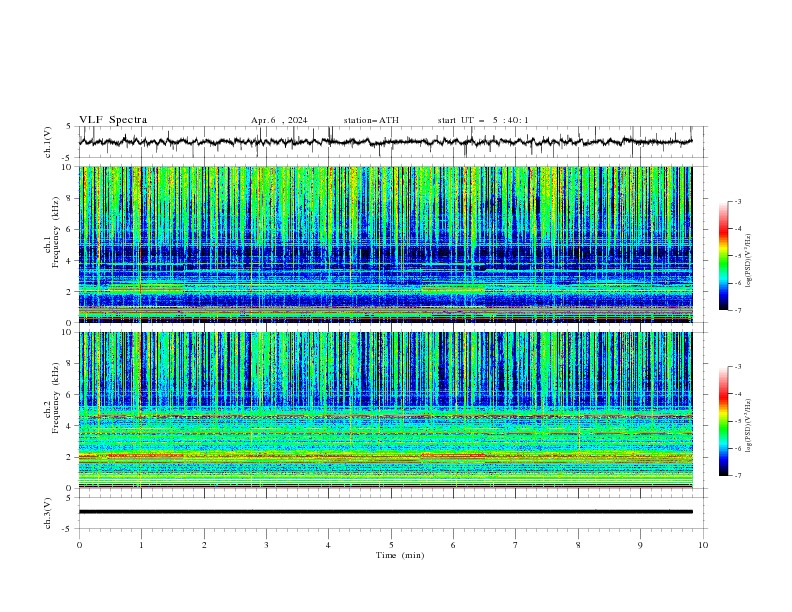Click the "station=ATH" header label
This screenshot has width=792, height=612.
pyautogui.click(x=371, y=120)
